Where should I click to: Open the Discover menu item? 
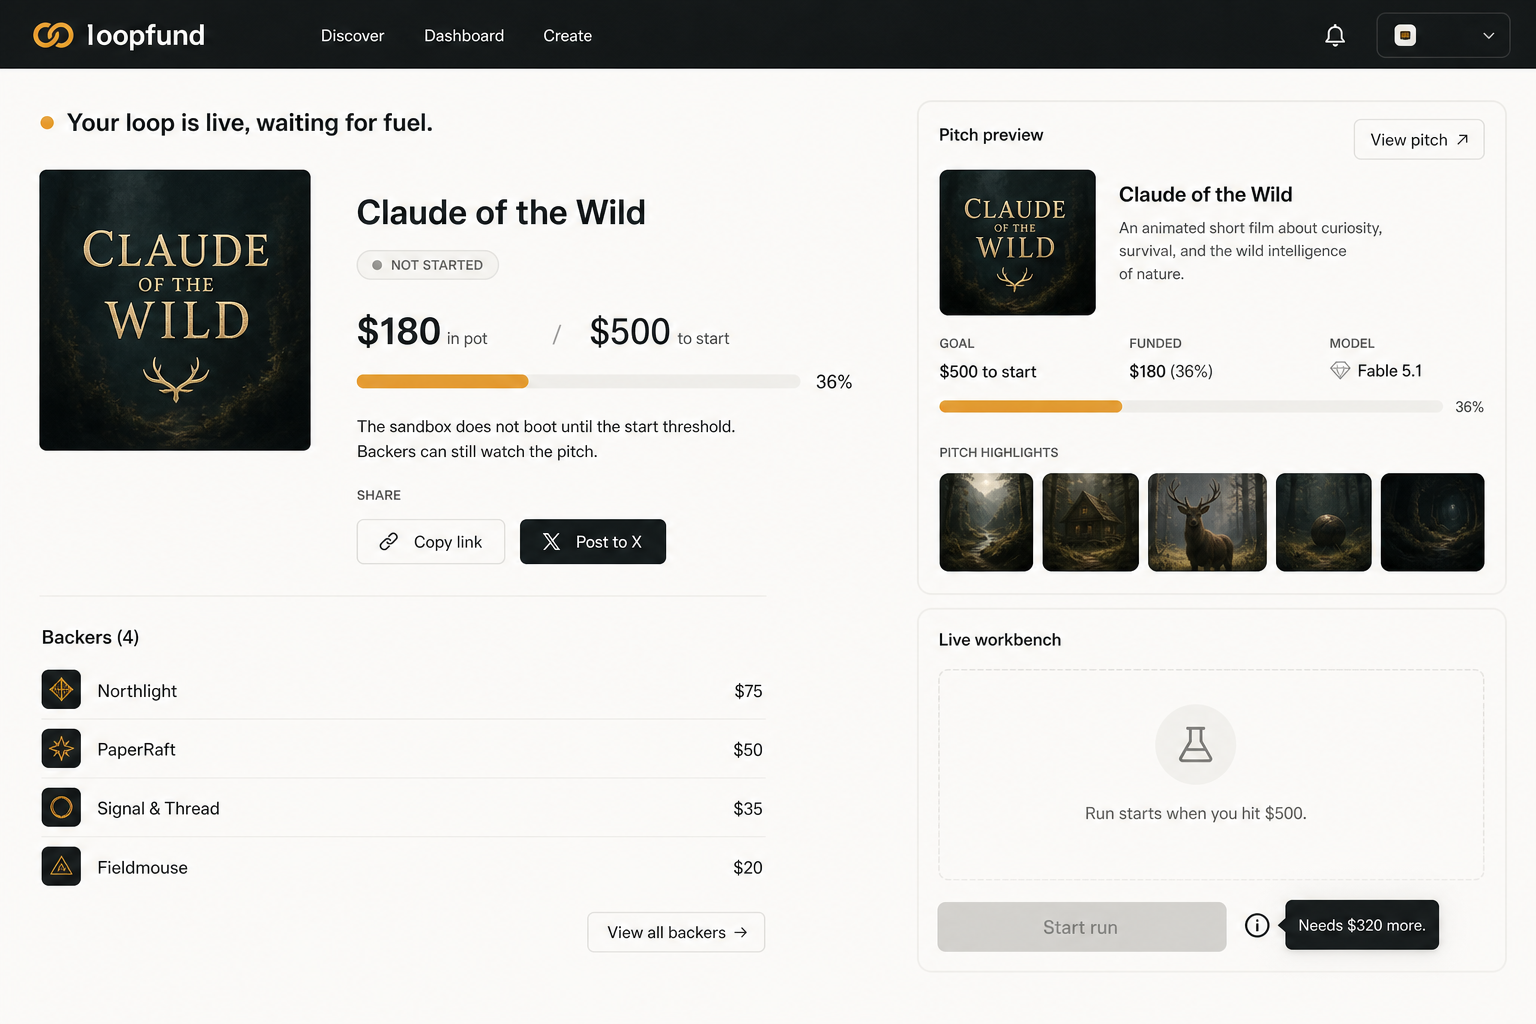pyautogui.click(x=352, y=36)
